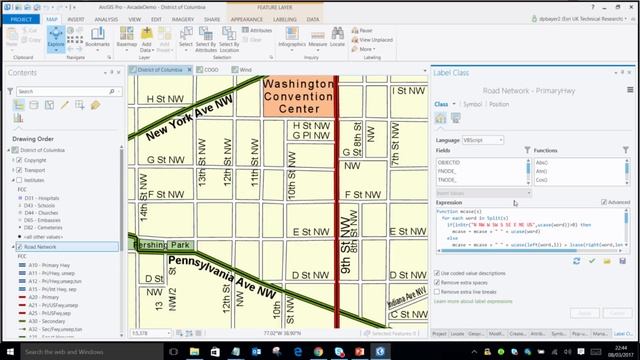Collapse the Road Network layer

point(13,247)
